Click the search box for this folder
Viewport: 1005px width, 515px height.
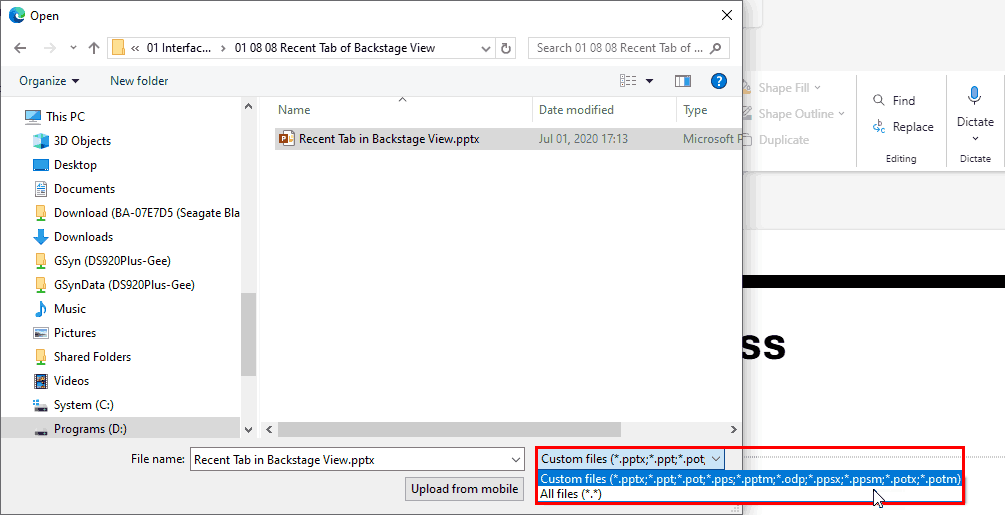pos(628,48)
